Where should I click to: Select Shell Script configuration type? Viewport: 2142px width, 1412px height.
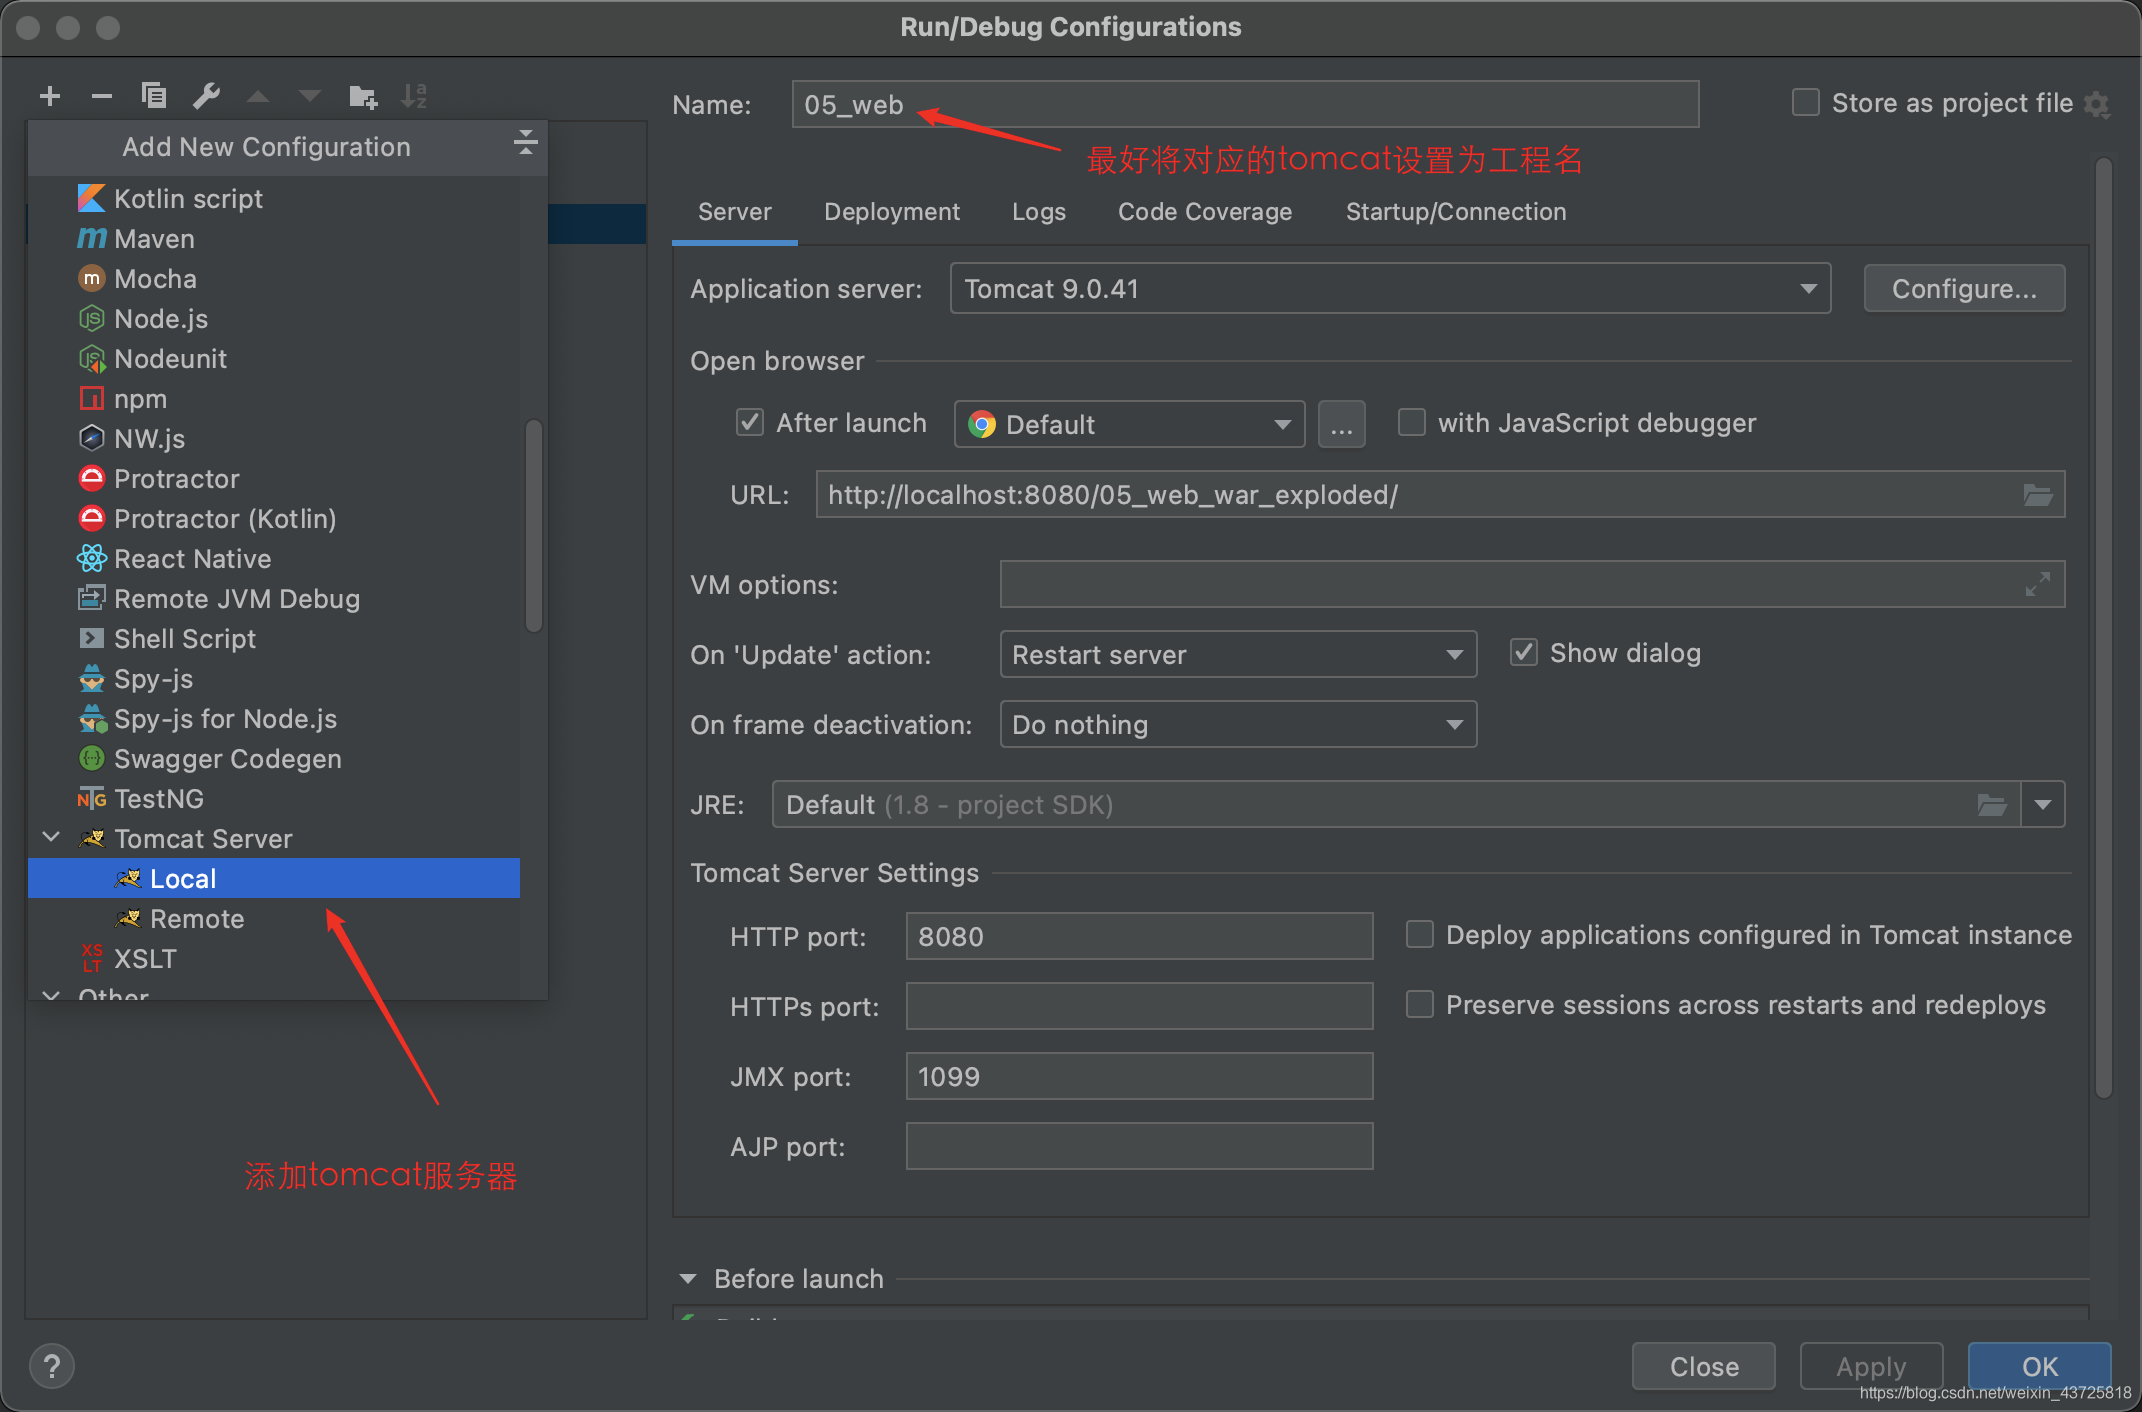(x=274, y=638)
